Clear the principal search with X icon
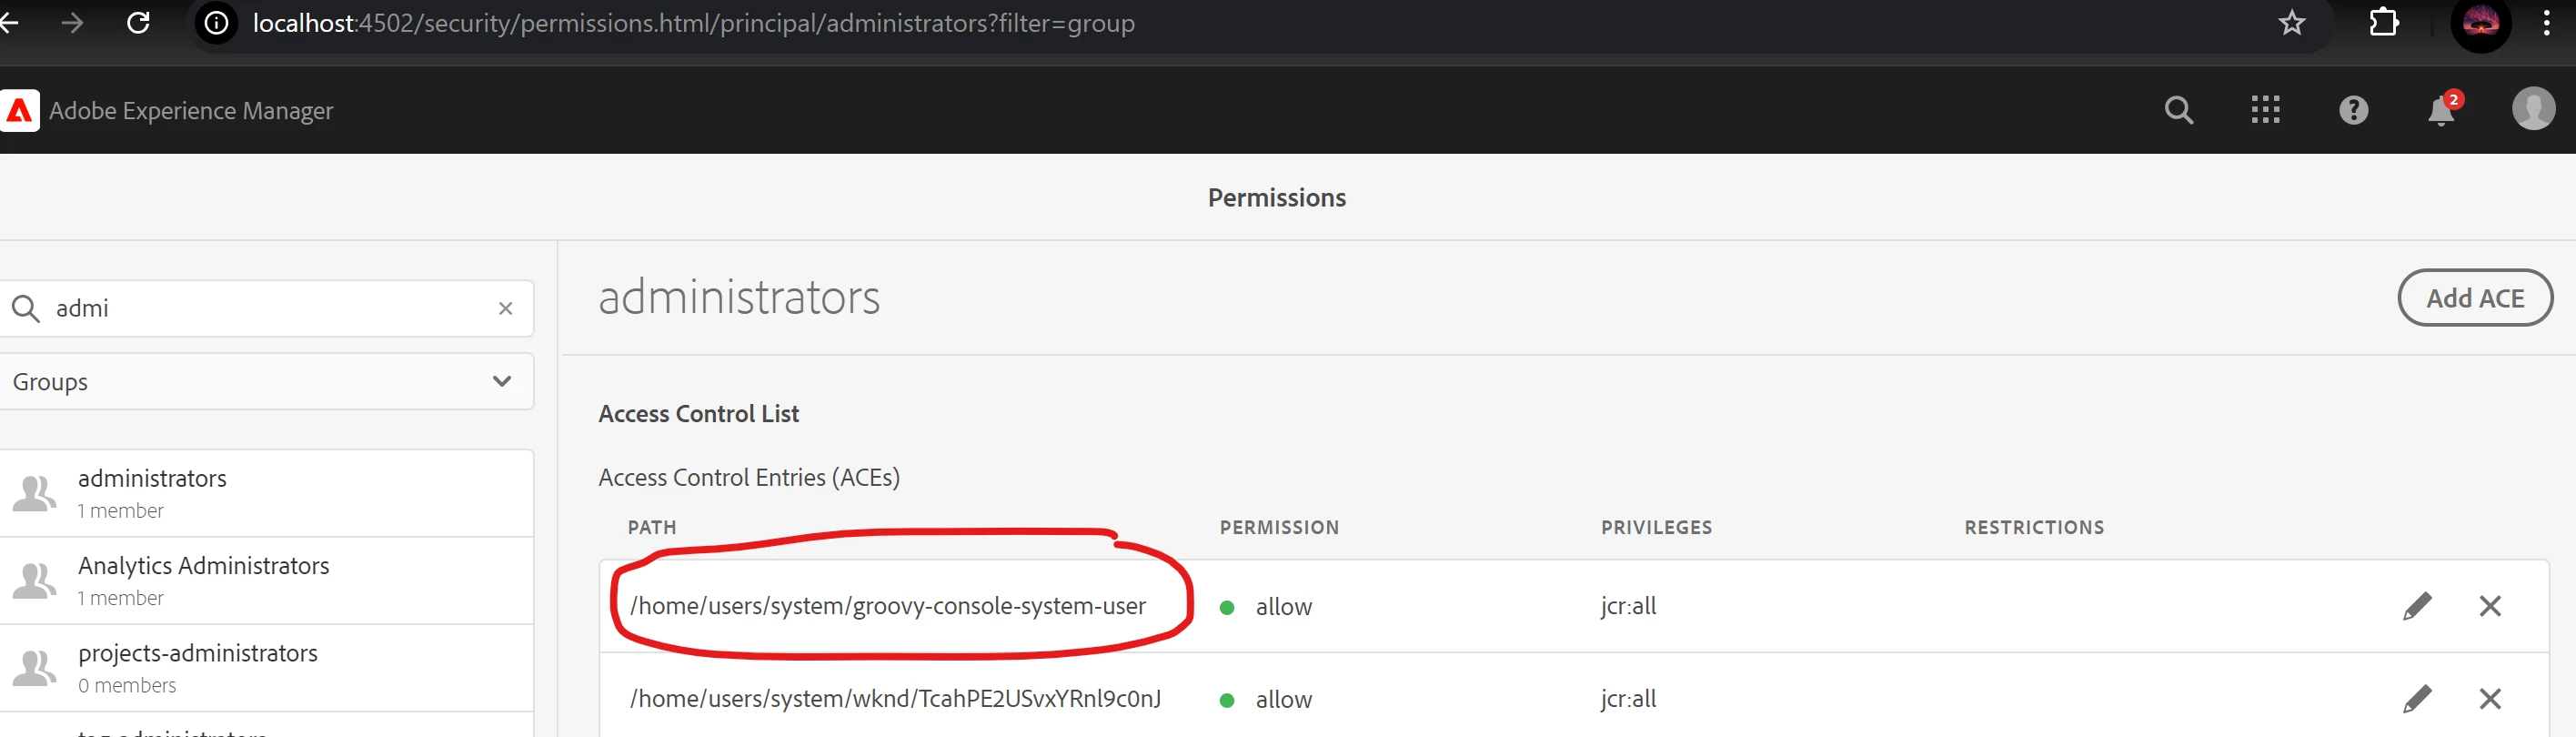 505,309
